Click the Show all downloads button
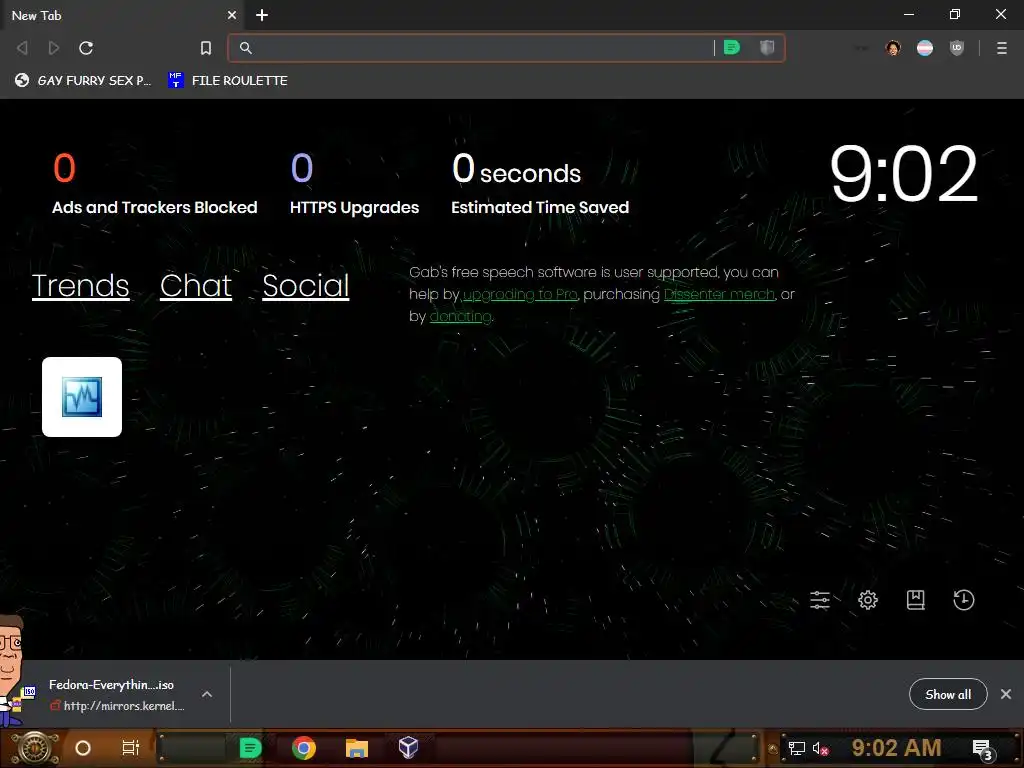Screen dimensions: 1024x768 coord(948,694)
